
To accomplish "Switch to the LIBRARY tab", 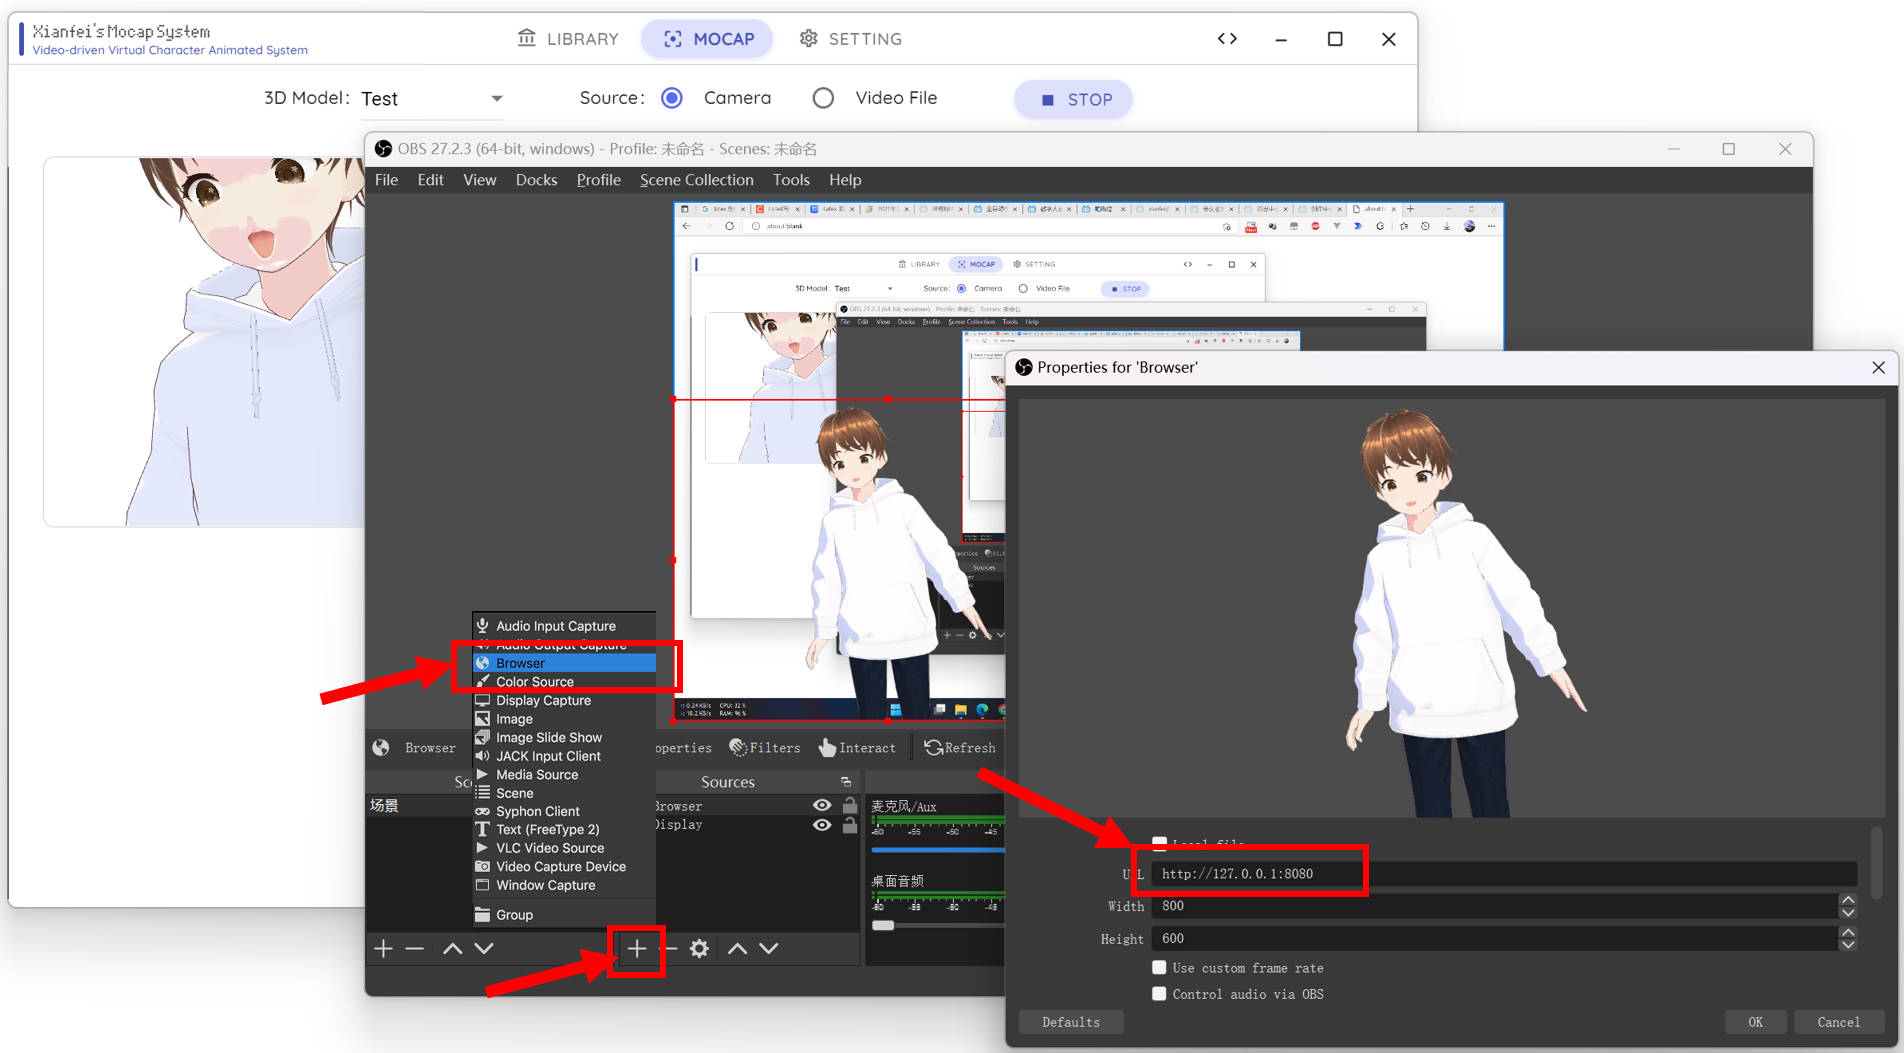I will pyautogui.click(x=568, y=39).
